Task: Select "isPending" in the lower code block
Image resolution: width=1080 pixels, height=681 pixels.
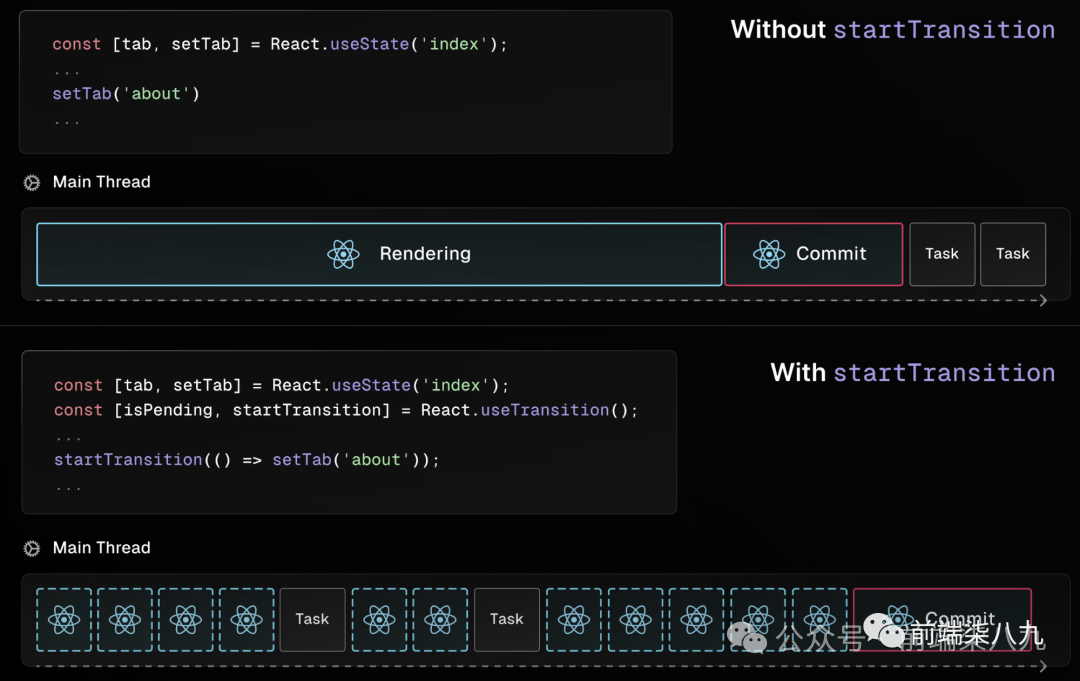Action: (167, 410)
